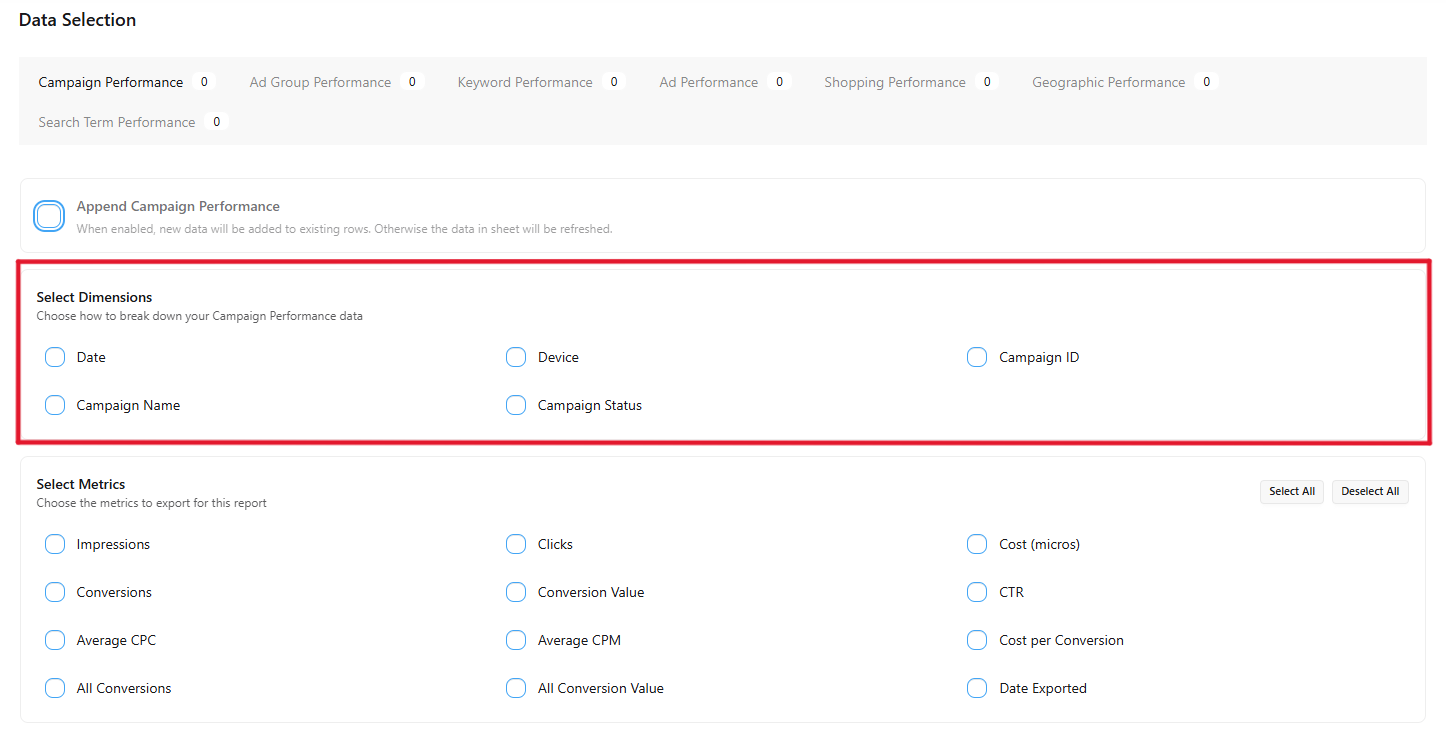Viewport: 1446px width, 738px height.
Task: Click the Select Metrics heading text
Action: point(81,484)
